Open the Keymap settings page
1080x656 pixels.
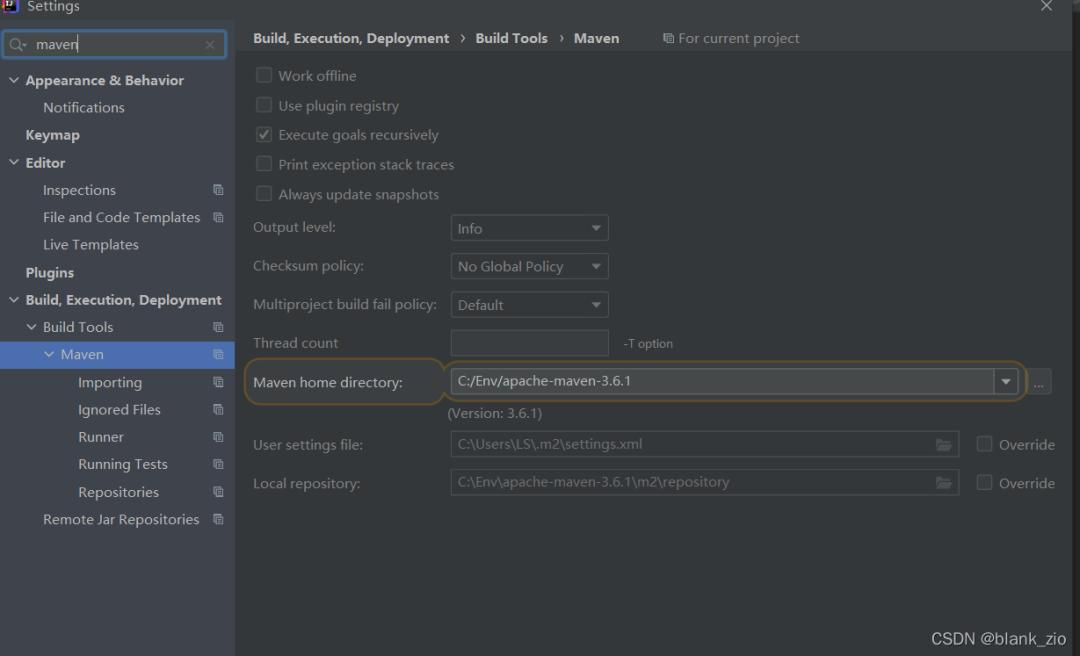(52, 135)
